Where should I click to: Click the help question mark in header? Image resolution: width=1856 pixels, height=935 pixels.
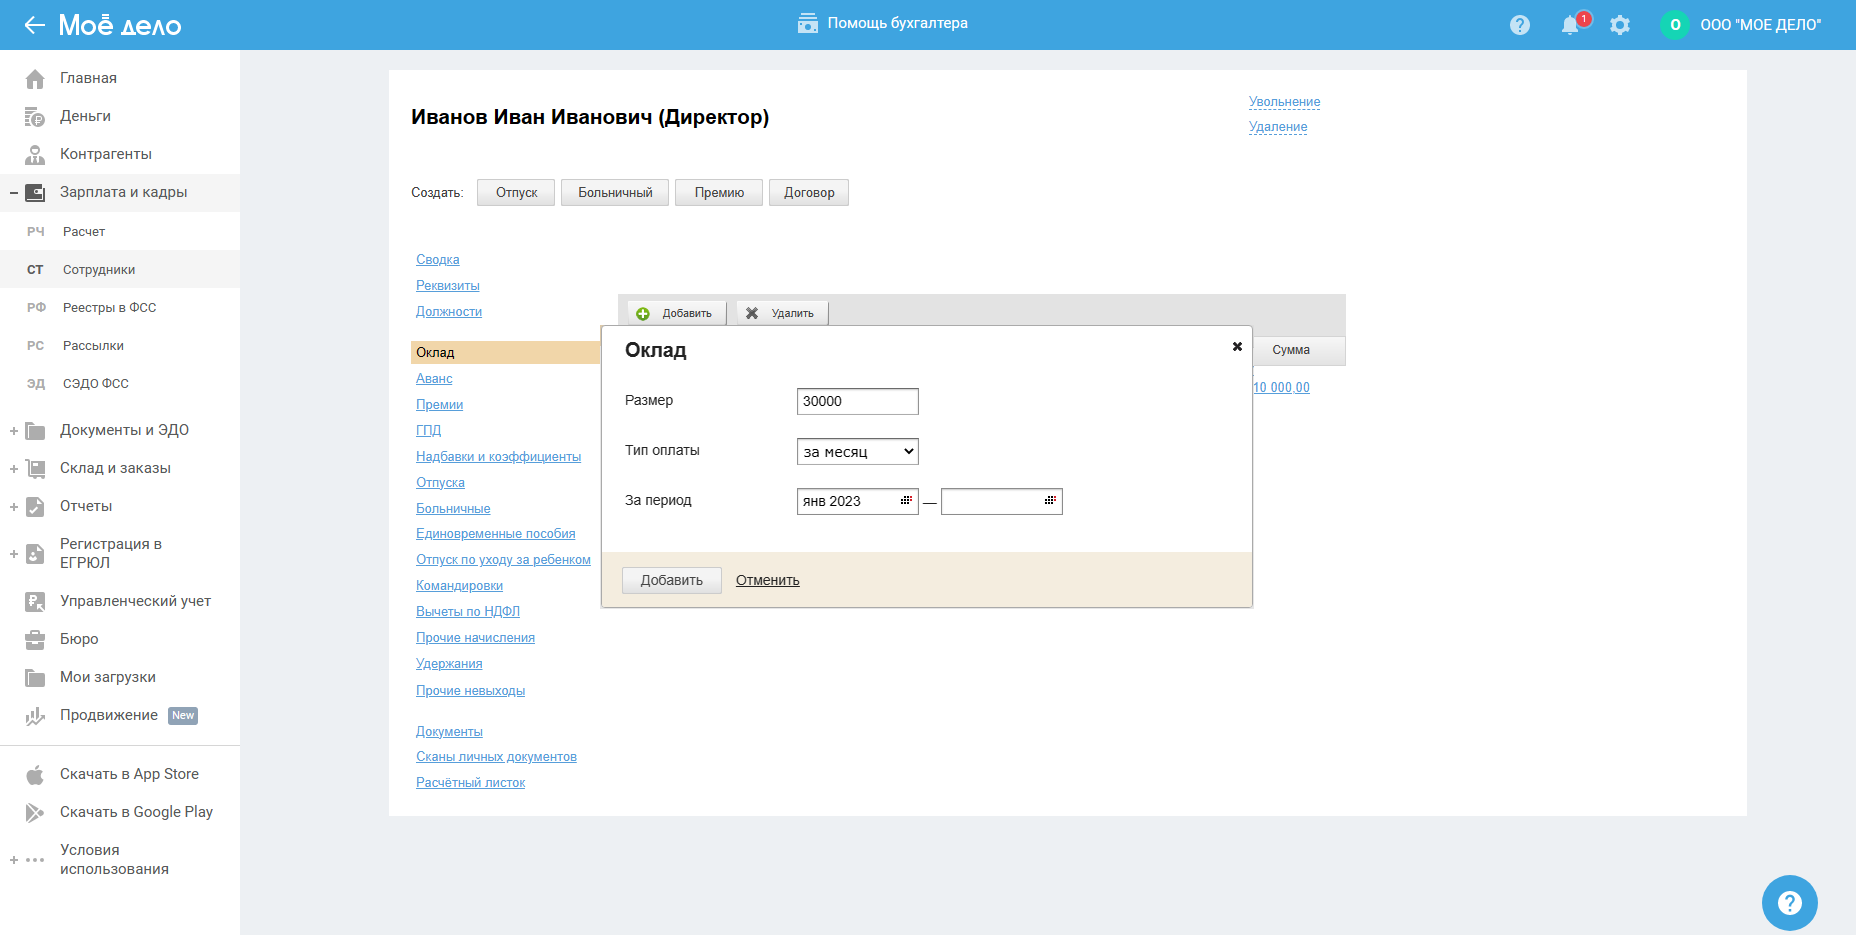pyautogui.click(x=1520, y=25)
